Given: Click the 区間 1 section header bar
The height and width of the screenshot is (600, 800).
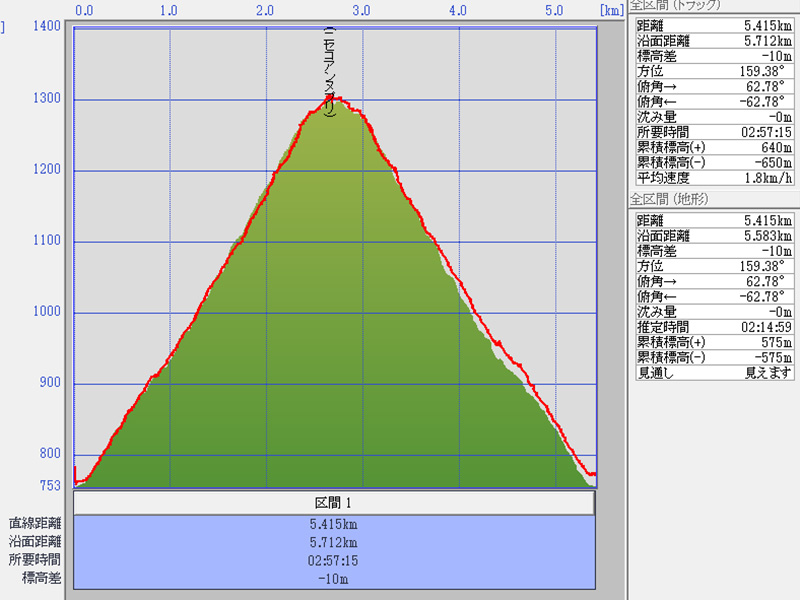Looking at the screenshot, I should tap(334, 503).
